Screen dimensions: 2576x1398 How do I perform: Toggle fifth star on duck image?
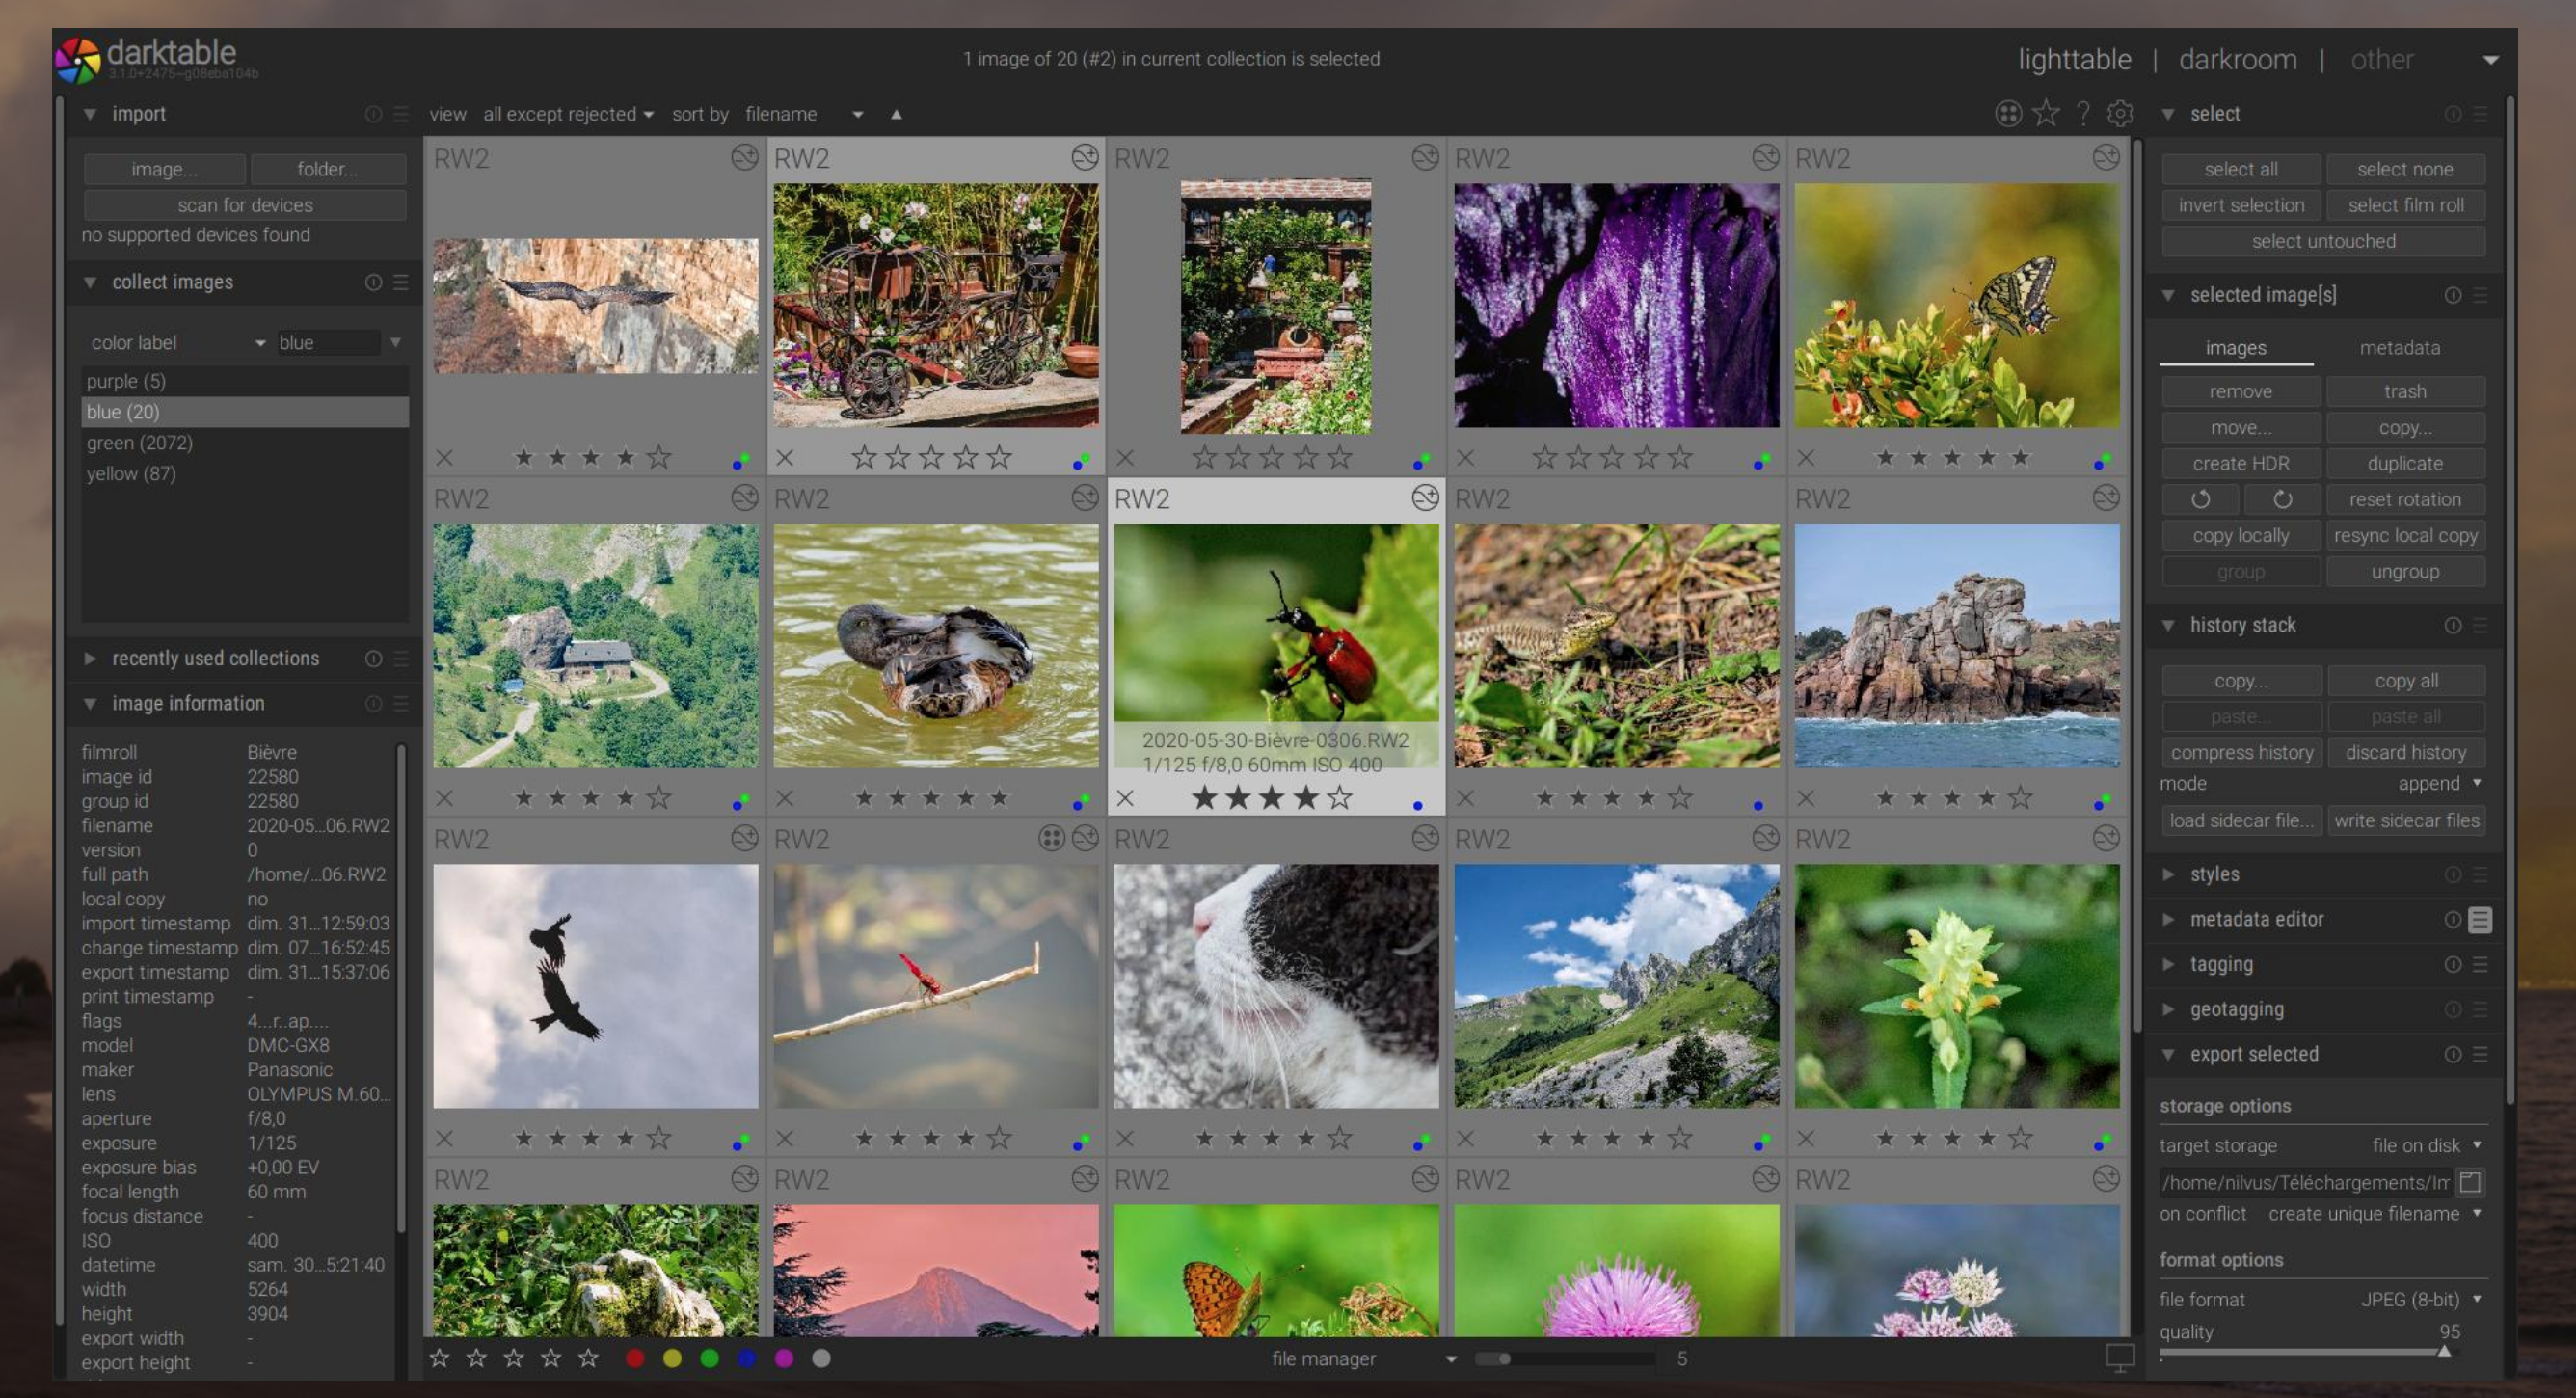[999, 798]
